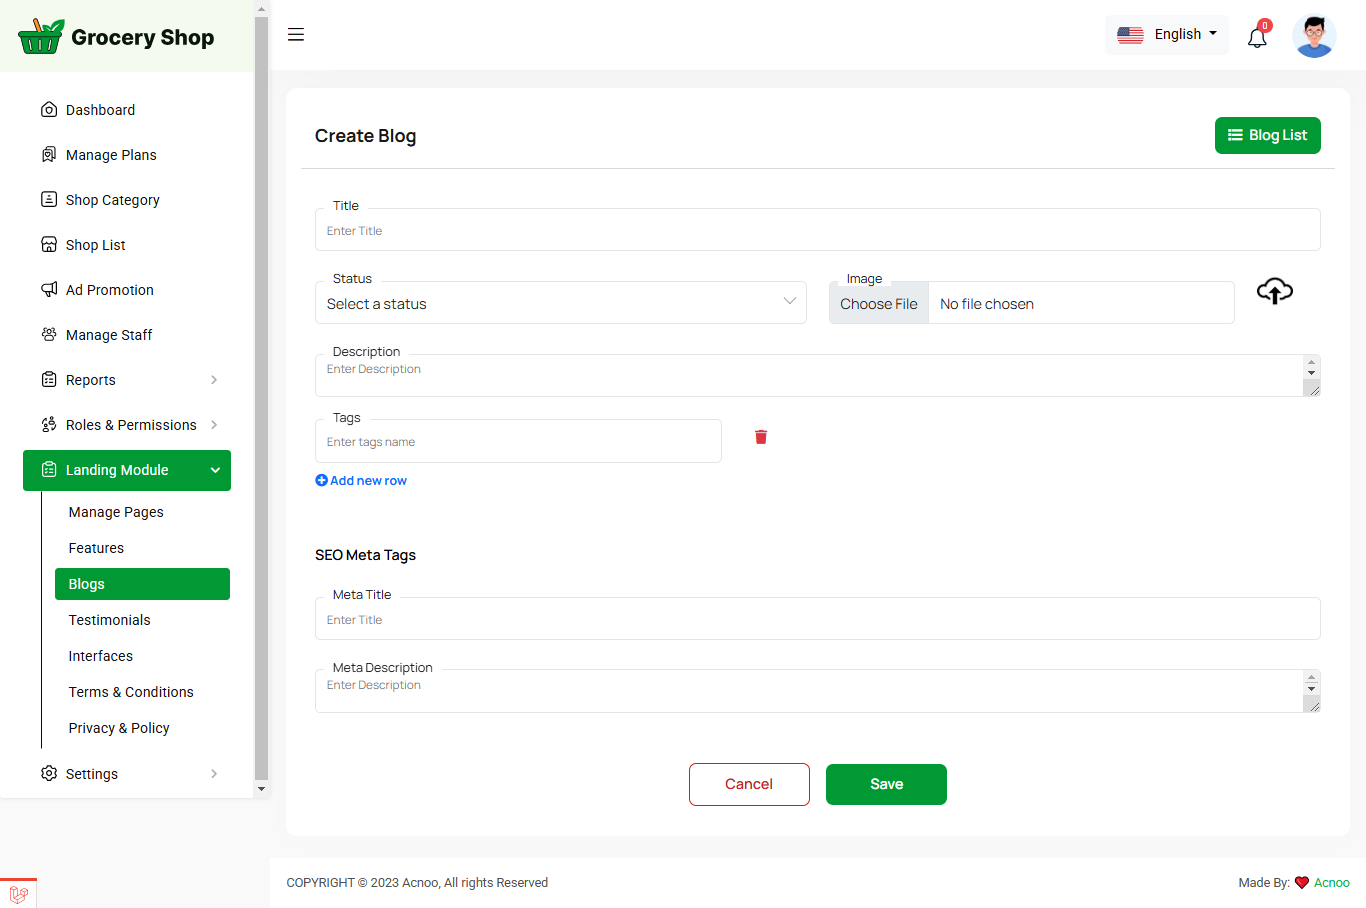The width and height of the screenshot is (1366, 908).
Task: Click the Cancel button
Action: click(x=749, y=784)
